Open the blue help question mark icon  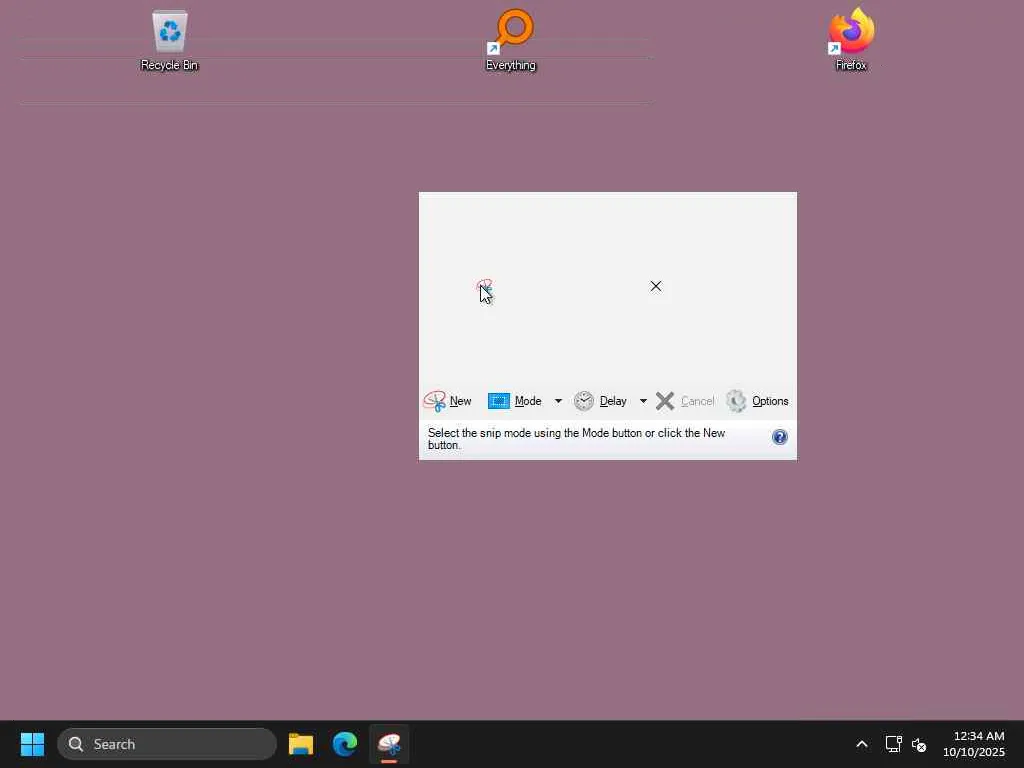coord(780,437)
